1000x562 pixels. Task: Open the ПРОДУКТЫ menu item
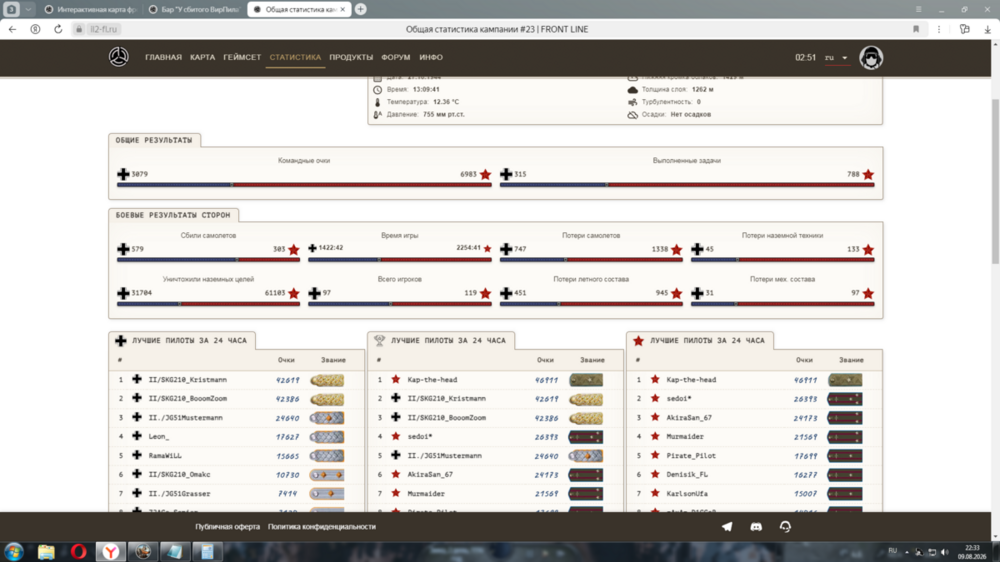(351, 57)
